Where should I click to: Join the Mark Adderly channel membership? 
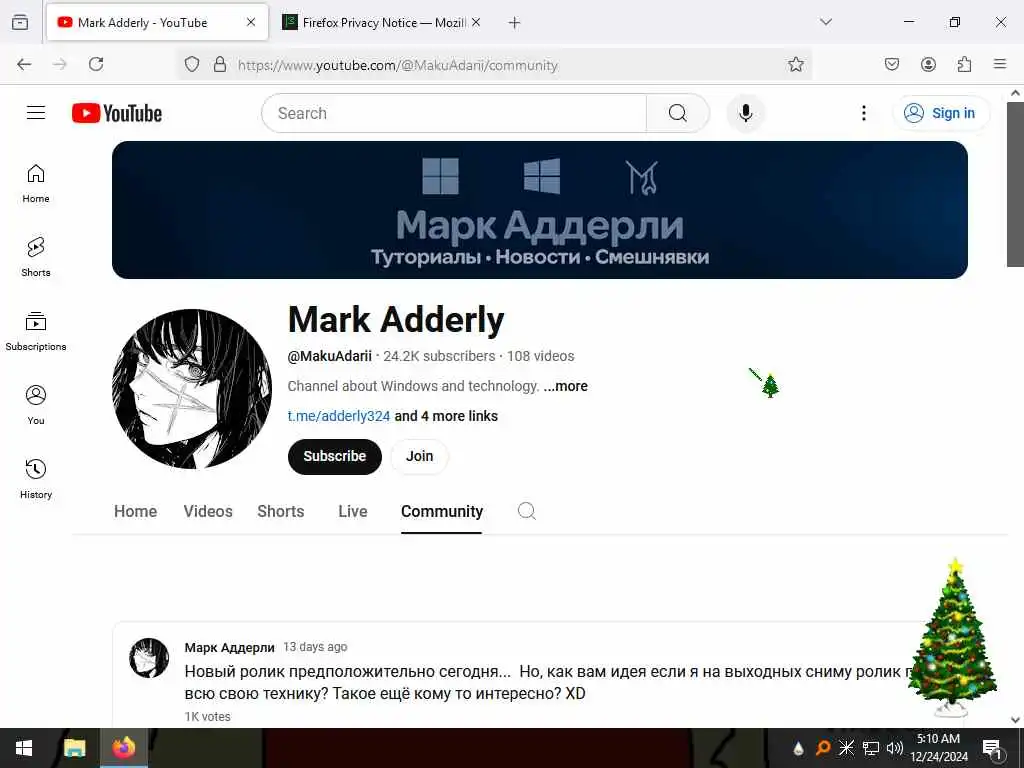coord(419,456)
